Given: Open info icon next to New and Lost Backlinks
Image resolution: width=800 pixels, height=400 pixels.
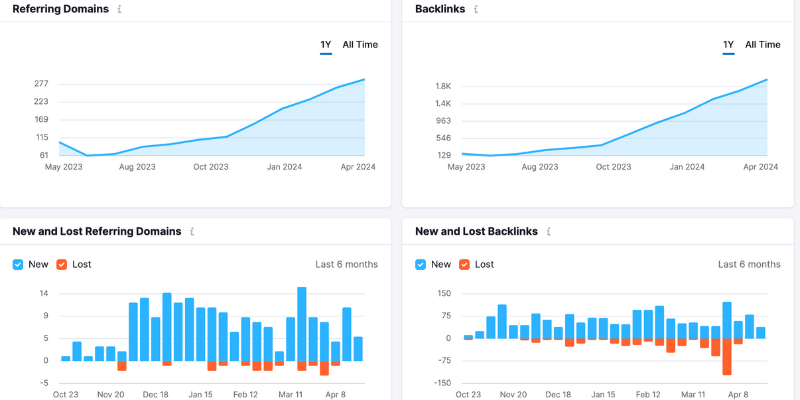Looking at the screenshot, I should (548, 231).
